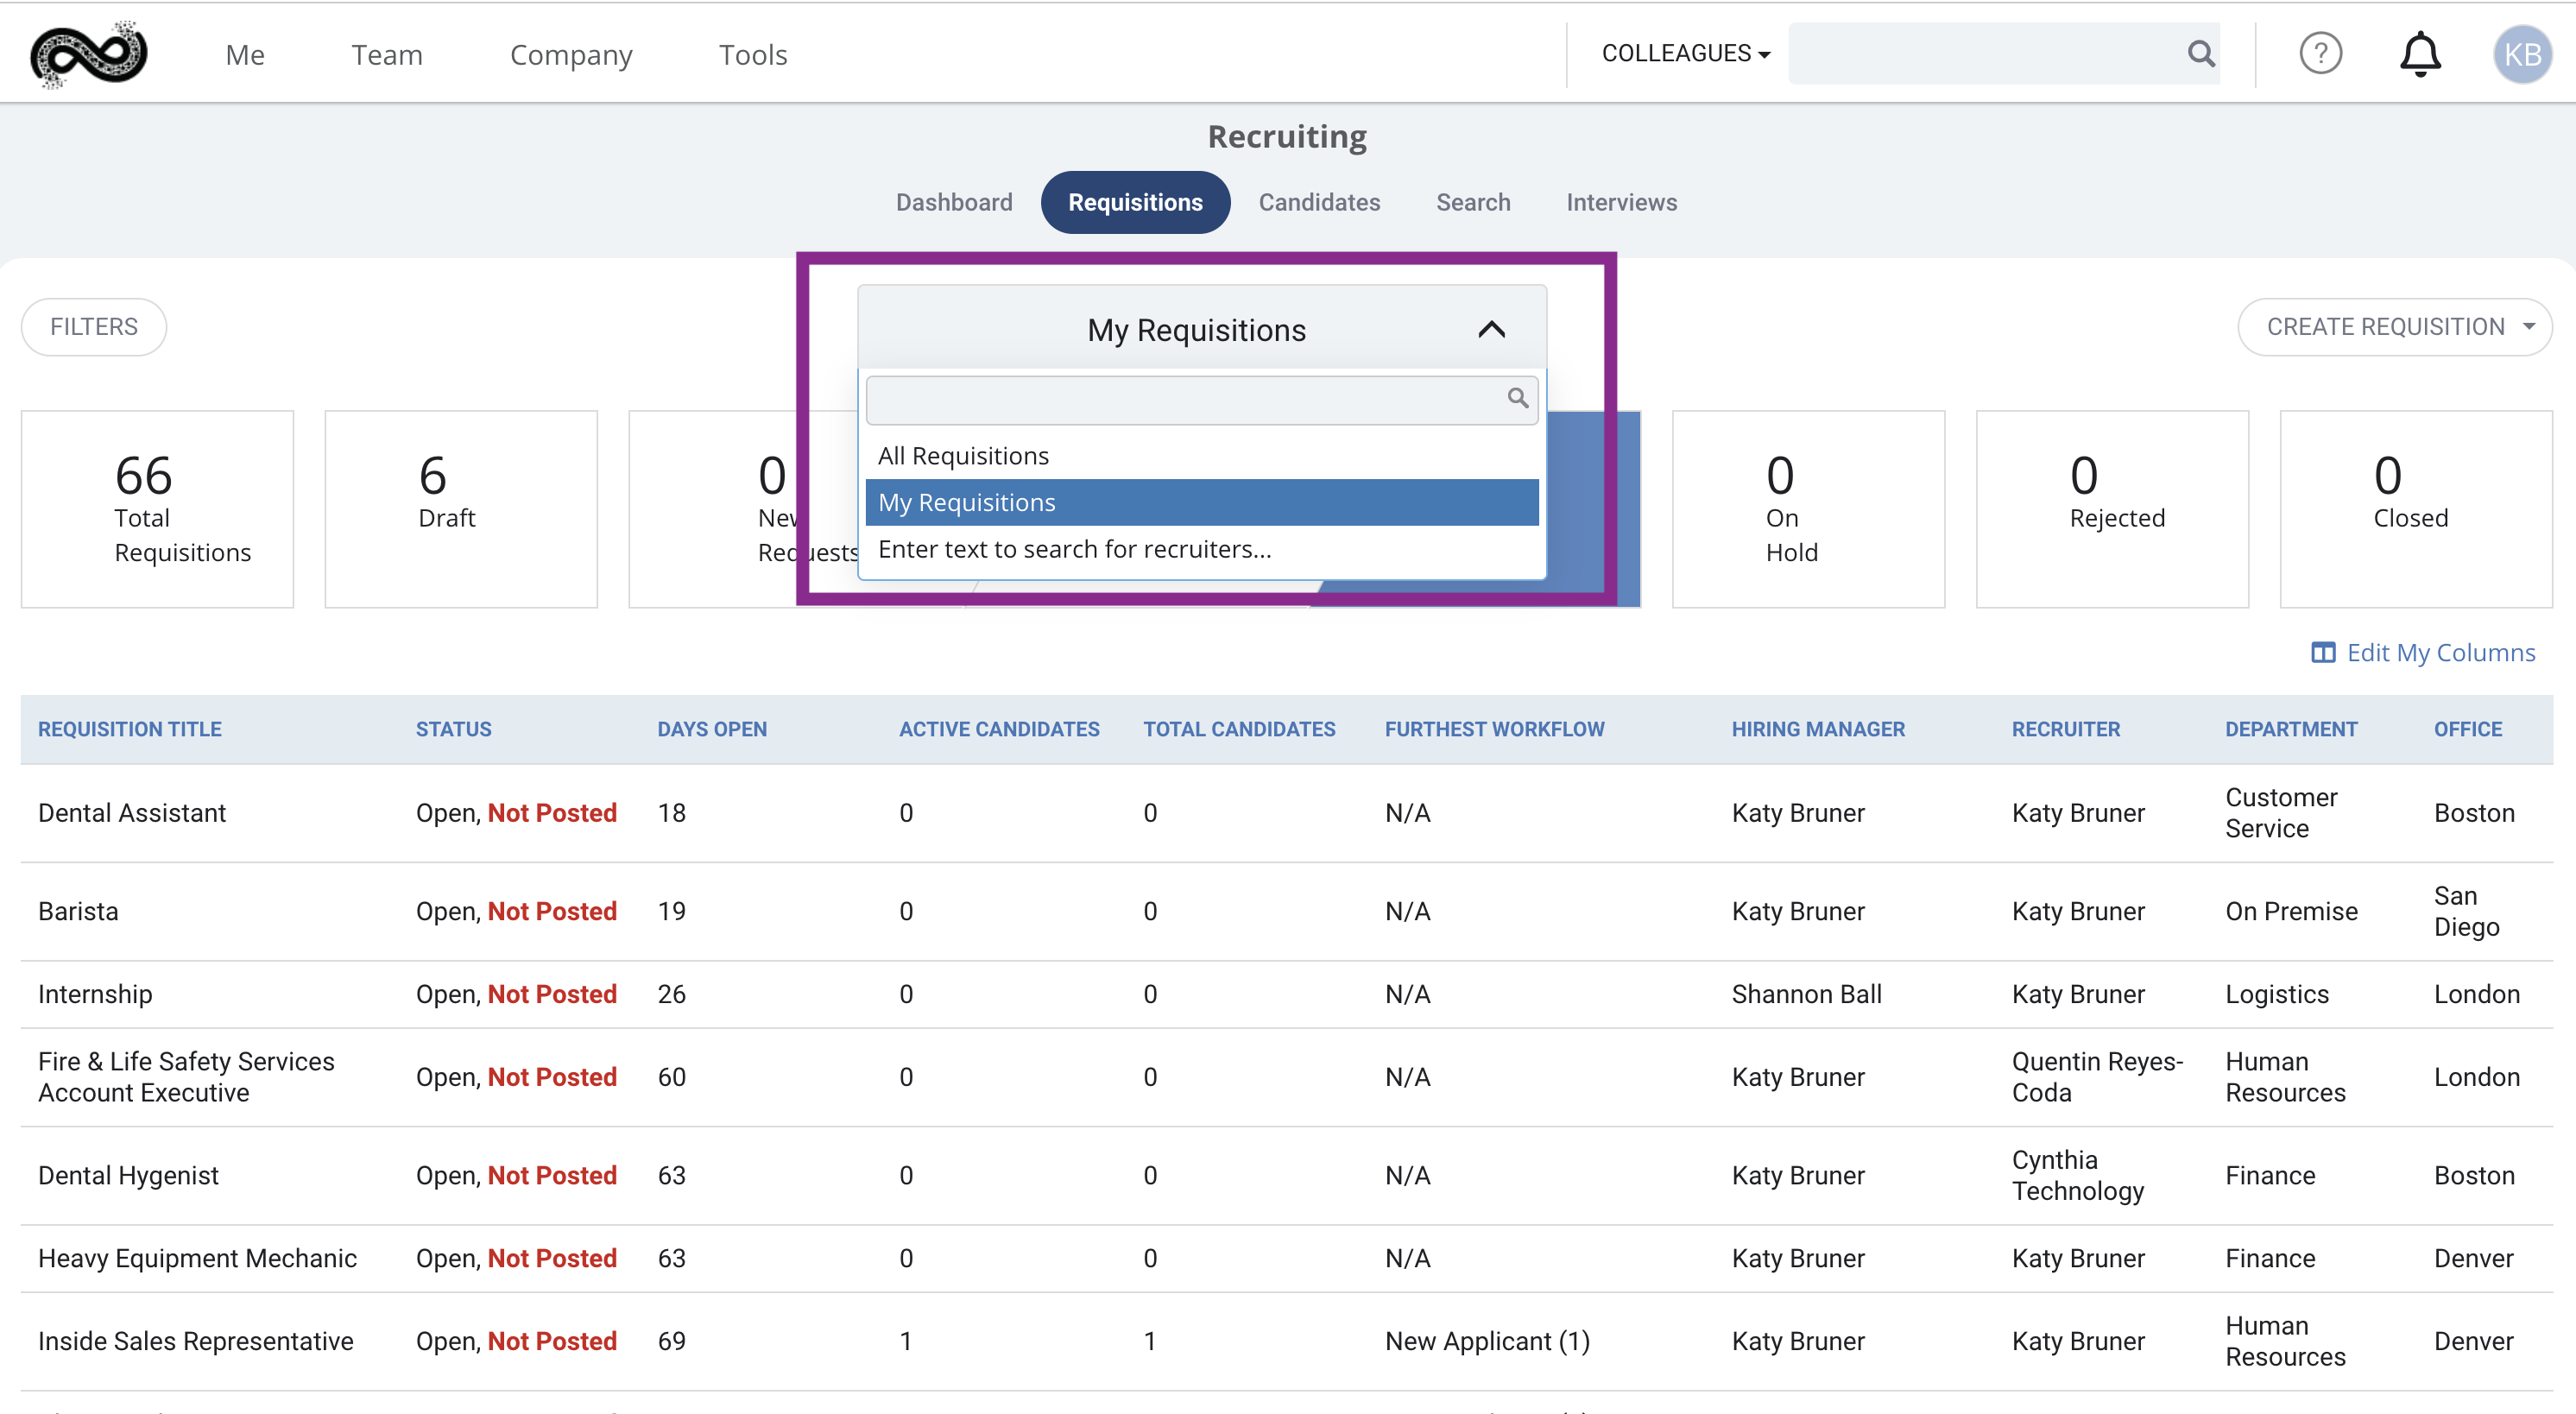The image size is (2576, 1414).
Task: Click the Edit My Columns icon
Action: (x=2323, y=653)
